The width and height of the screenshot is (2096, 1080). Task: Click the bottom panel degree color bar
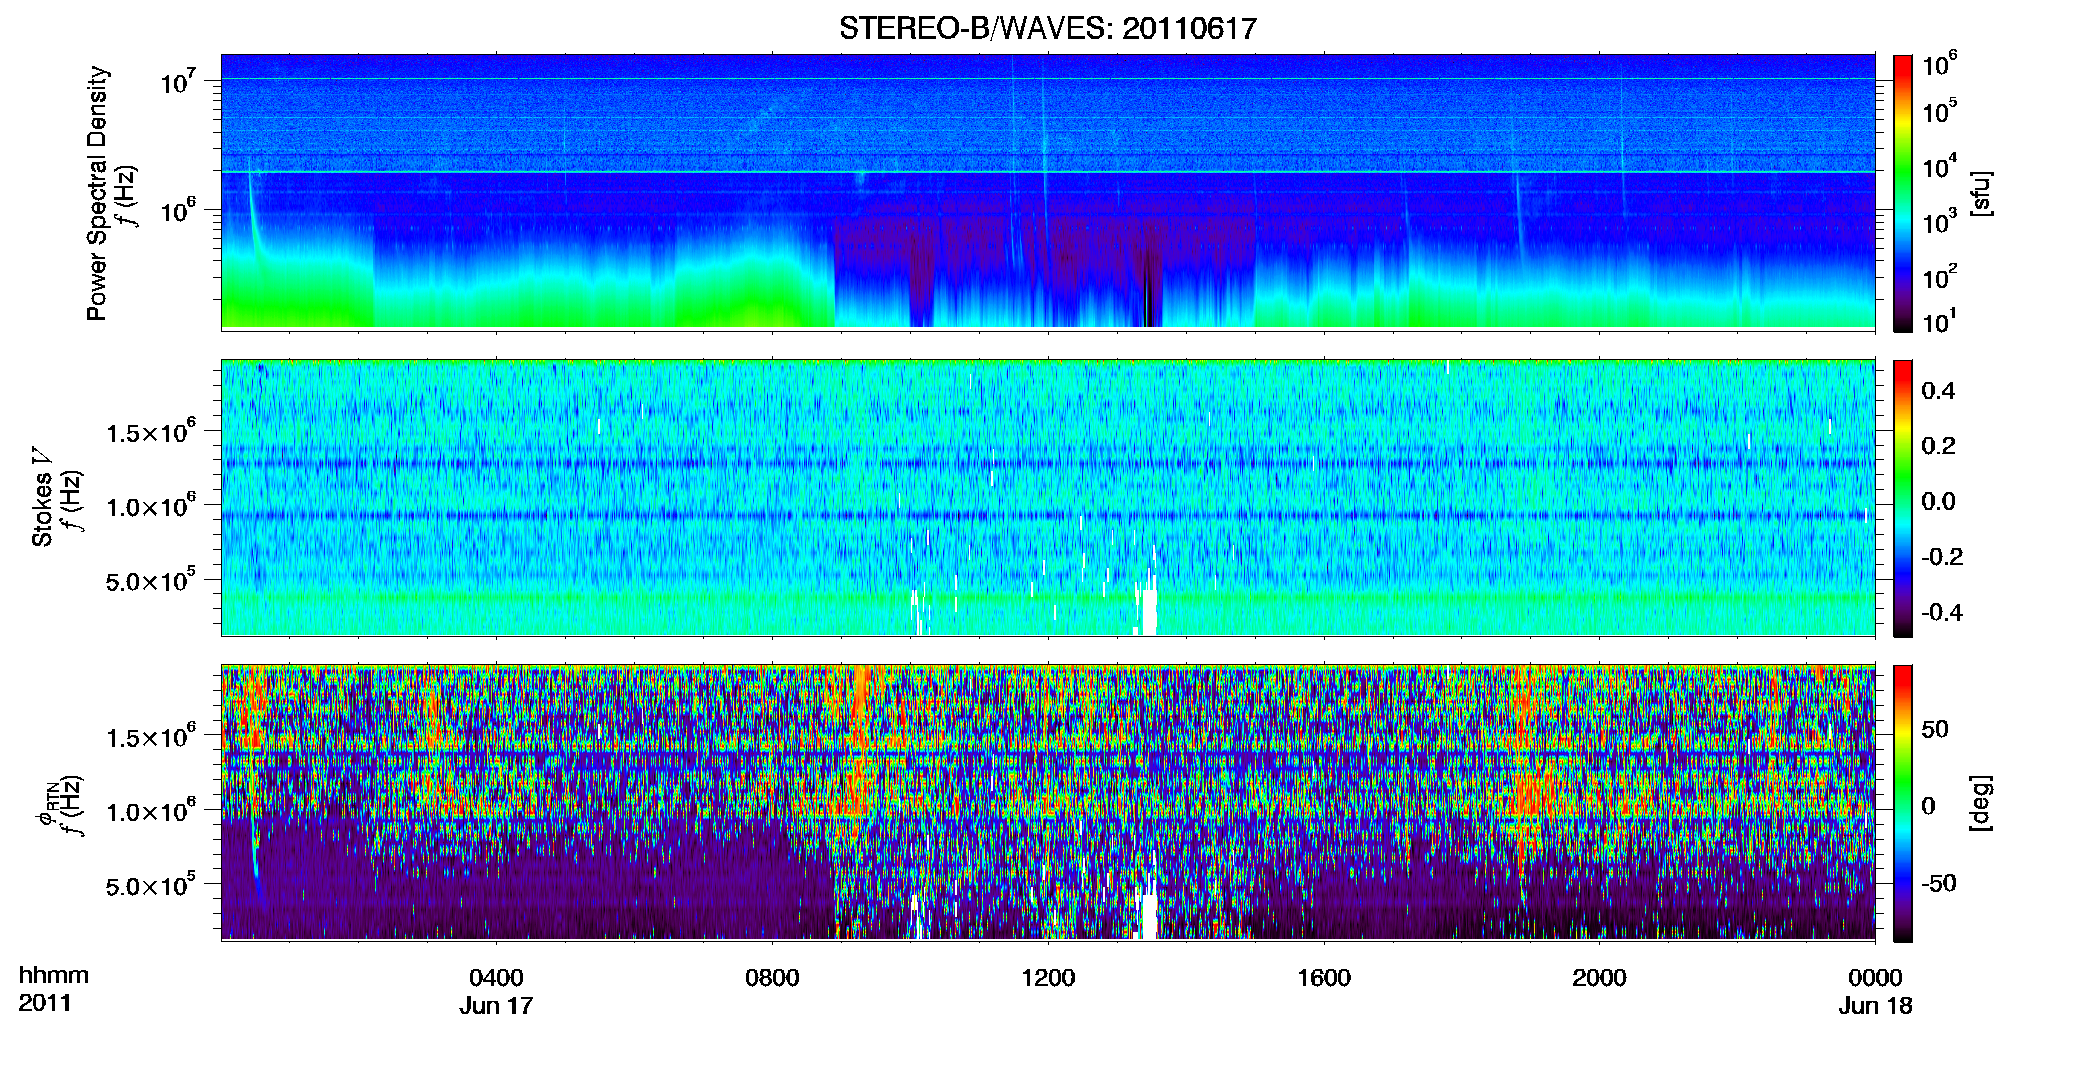pyautogui.click(x=1903, y=803)
